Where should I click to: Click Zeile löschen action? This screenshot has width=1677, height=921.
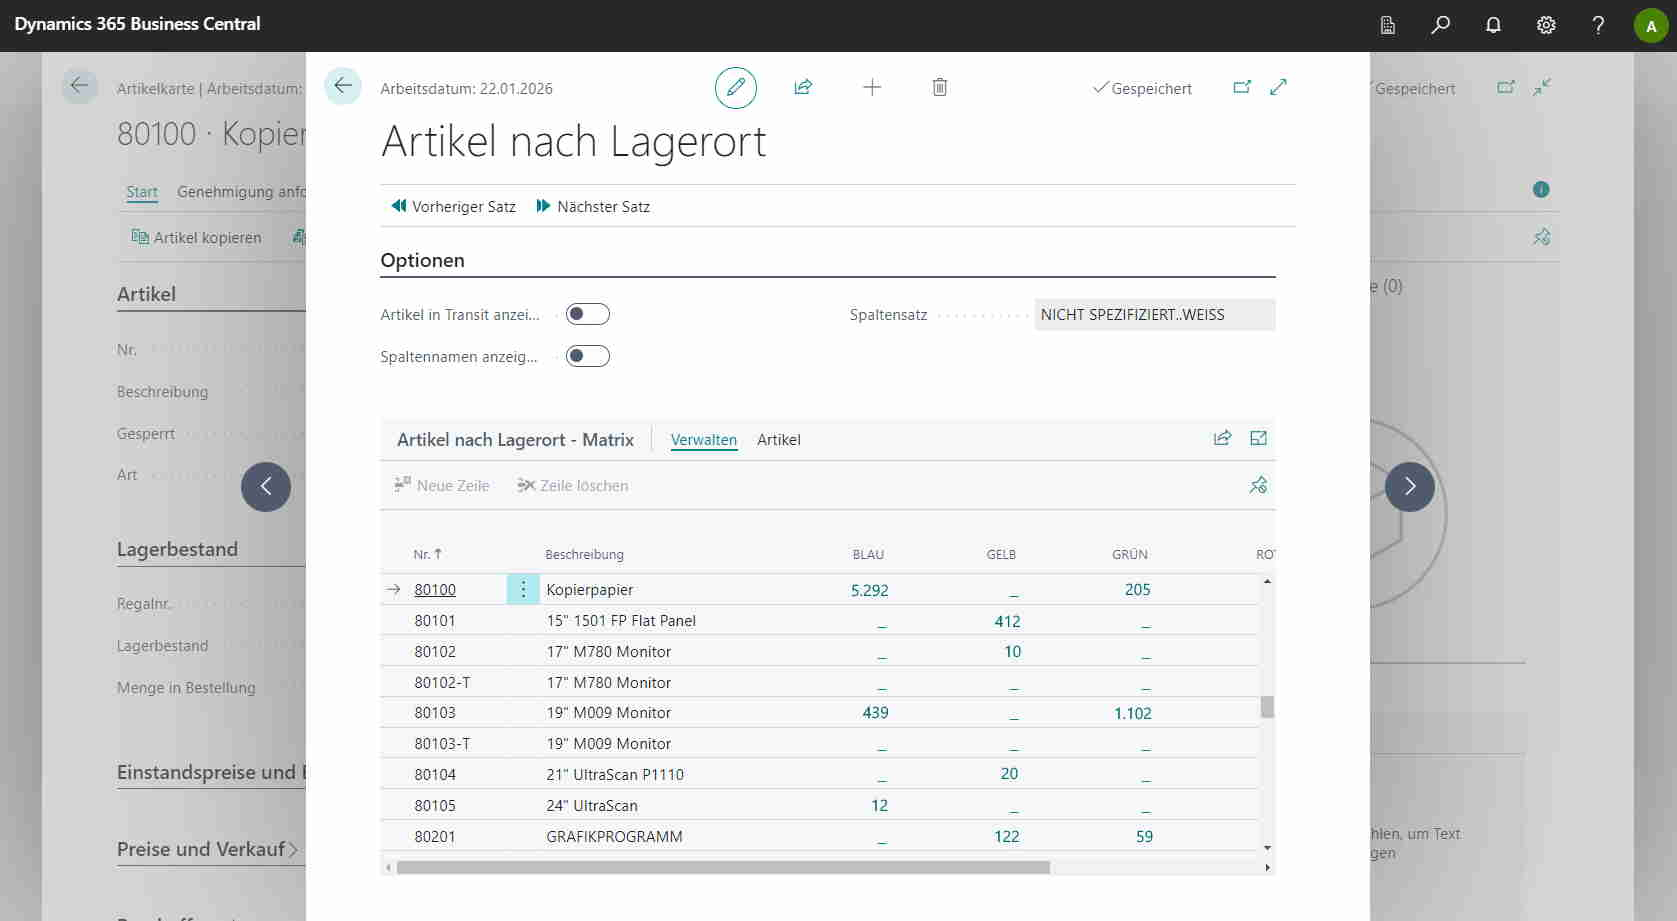[x=573, y=486]
